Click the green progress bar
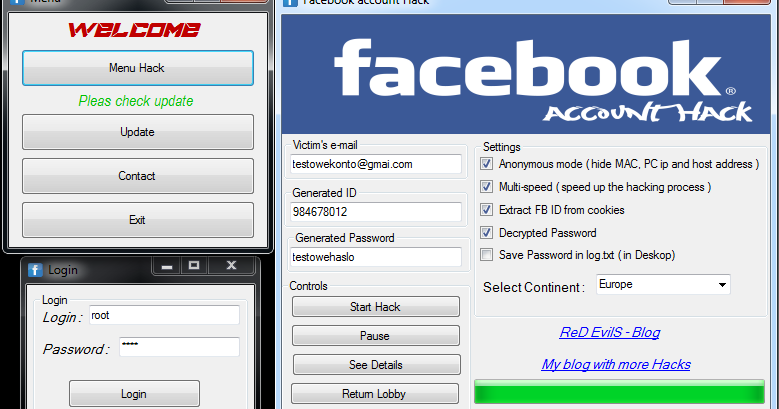 click(x=619, y=392)
